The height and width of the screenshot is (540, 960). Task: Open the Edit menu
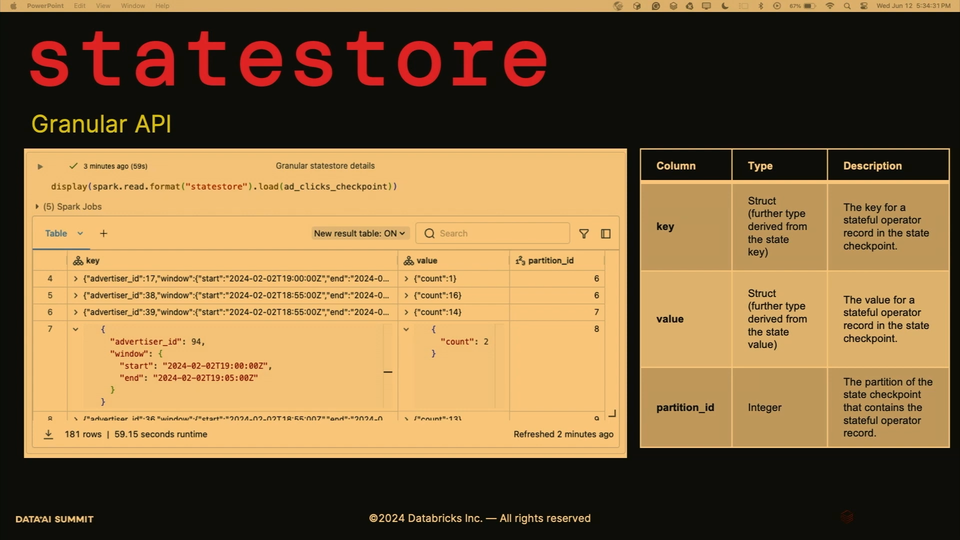tap(80, 6)
